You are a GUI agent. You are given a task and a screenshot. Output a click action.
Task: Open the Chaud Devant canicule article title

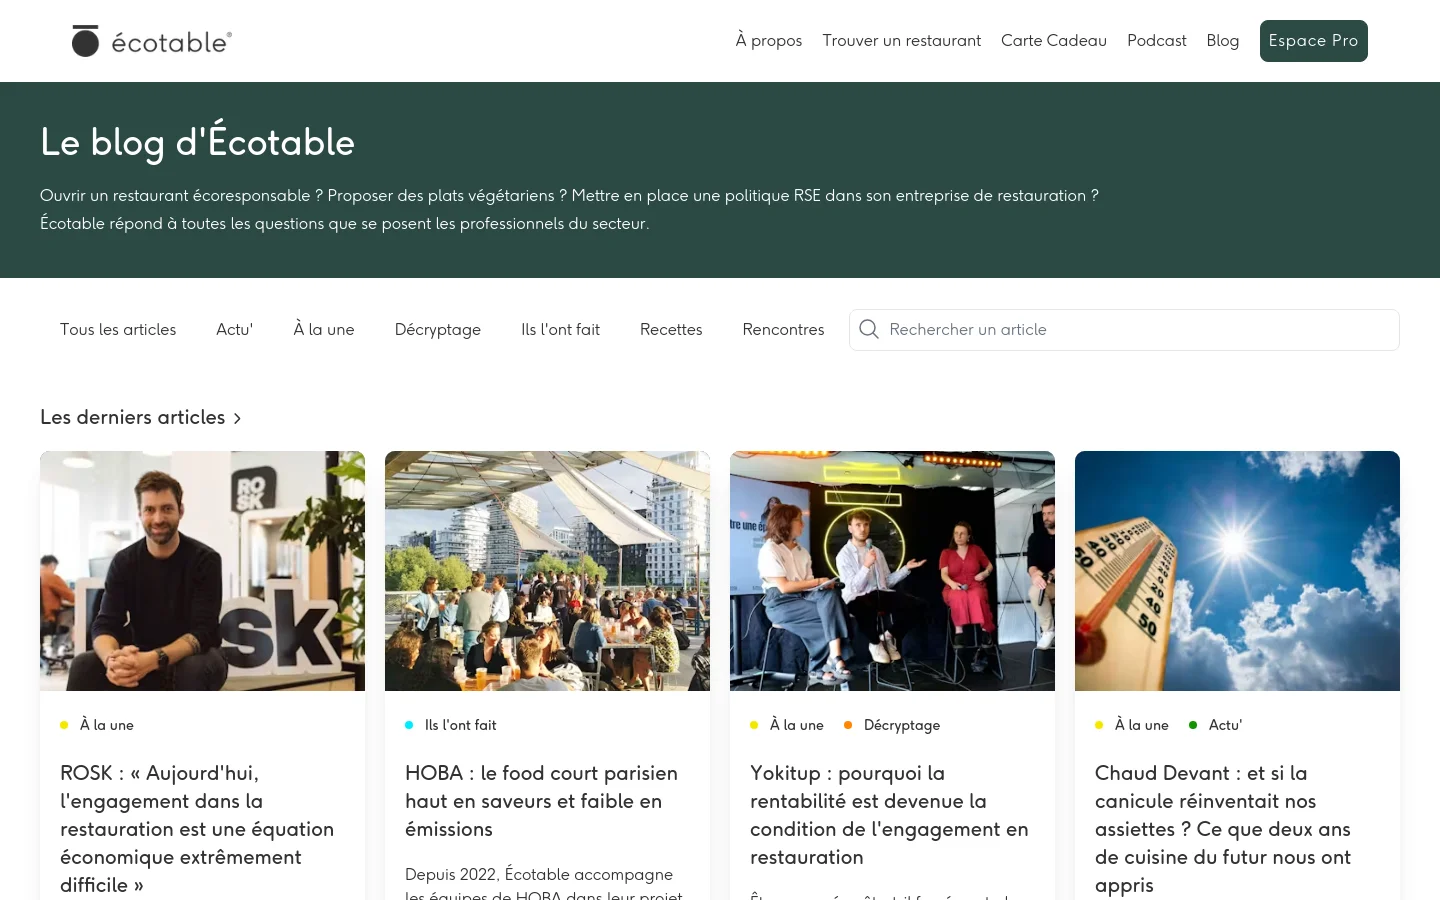(x=1223, y=829)
